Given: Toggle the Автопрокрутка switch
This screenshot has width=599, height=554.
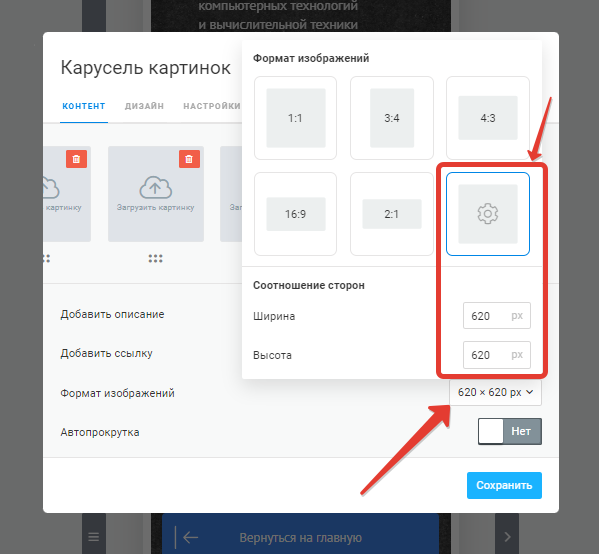Looking at the screenshot, I should click(x=510, y=431).
